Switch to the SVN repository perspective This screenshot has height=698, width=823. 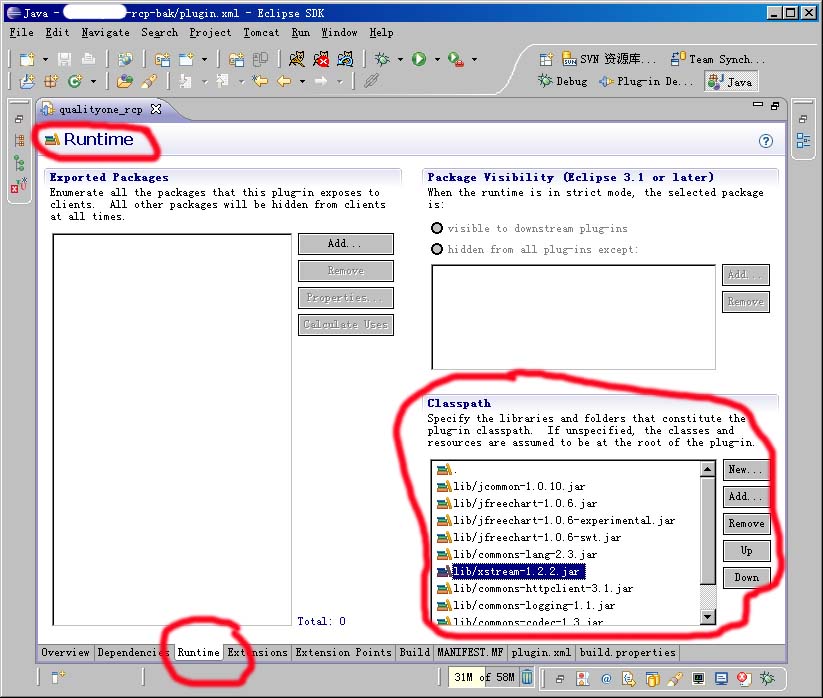[608, 59]
